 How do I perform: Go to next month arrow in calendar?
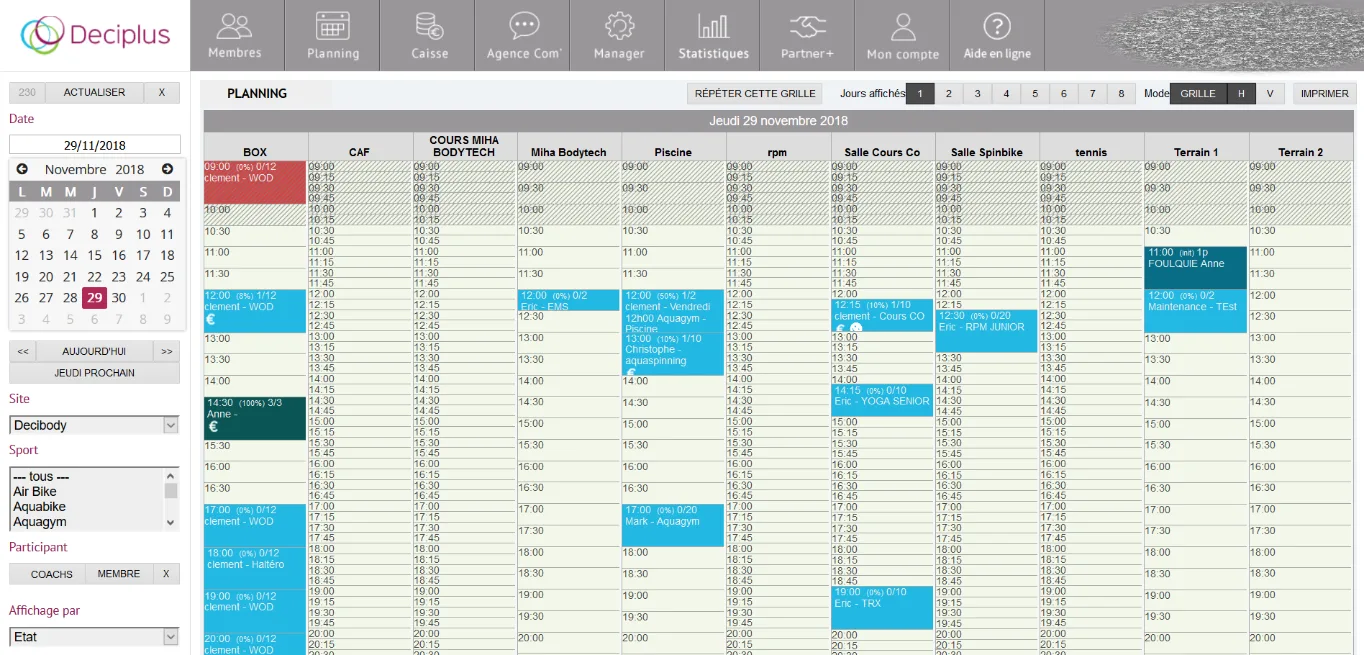167,169
